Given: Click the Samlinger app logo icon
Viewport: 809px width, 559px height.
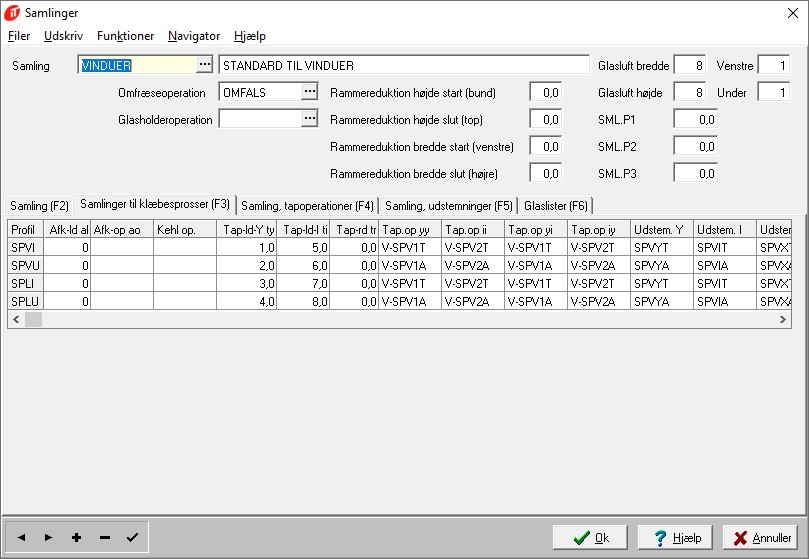Looking at the screenshot, I should 12,13.
